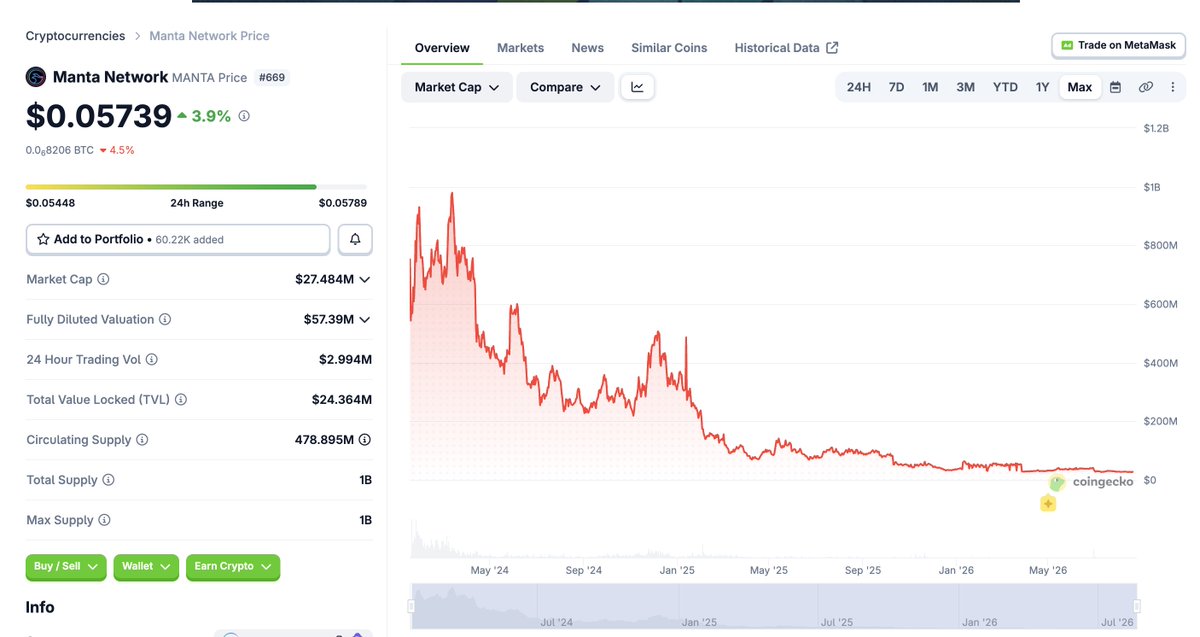The image size is (1200, 637).
Task: Switch to the News tab
Action: [x=587, y=48]
